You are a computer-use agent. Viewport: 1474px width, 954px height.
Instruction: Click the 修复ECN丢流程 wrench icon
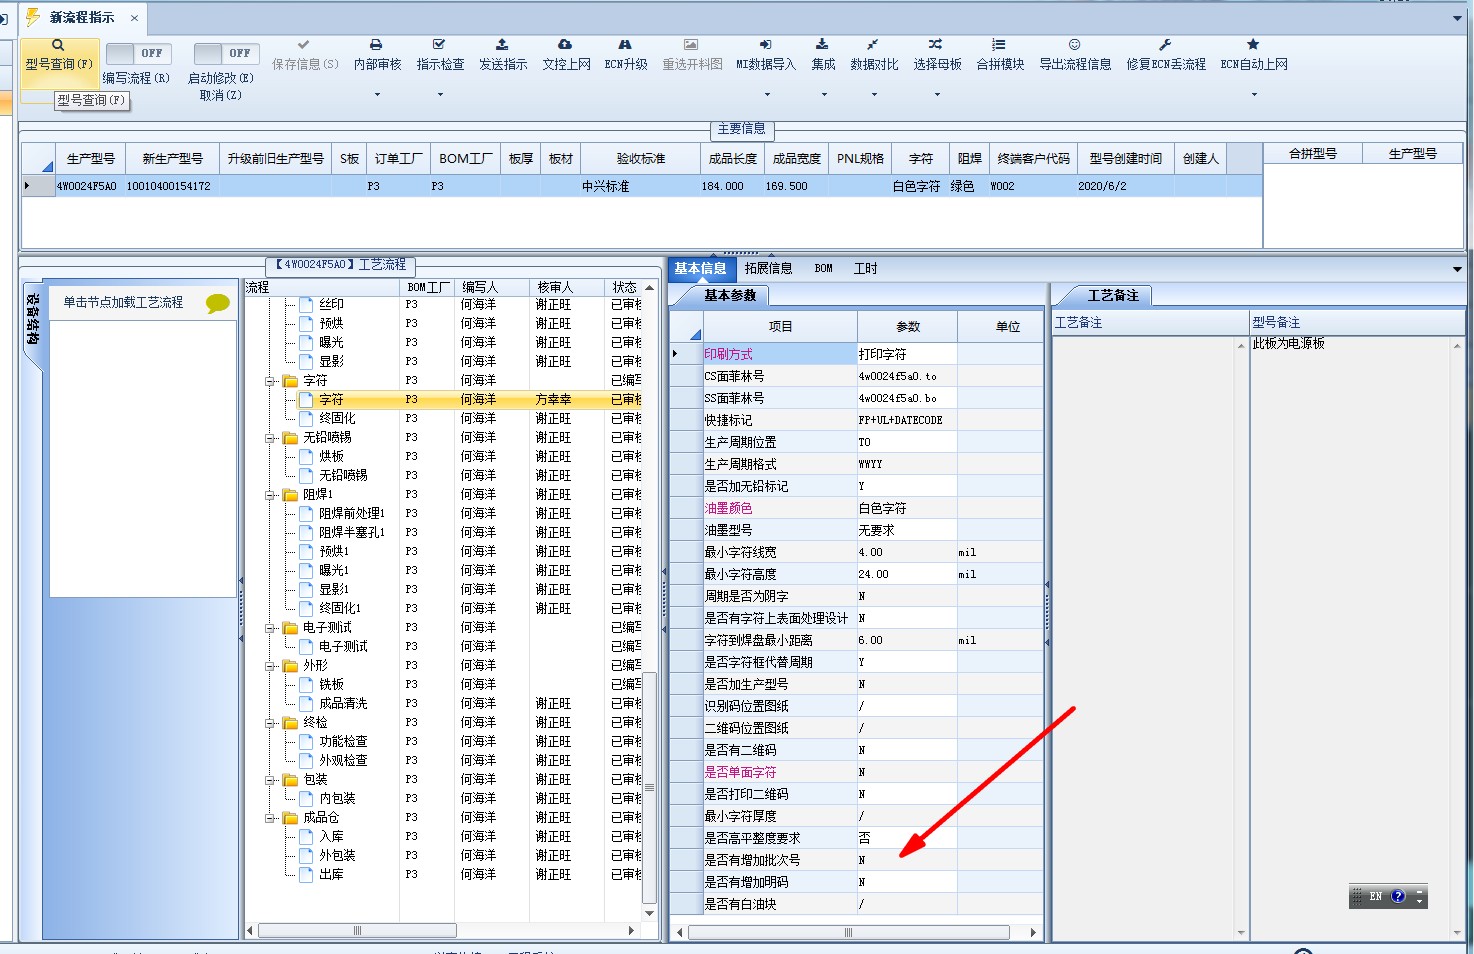click(1165, 45)
